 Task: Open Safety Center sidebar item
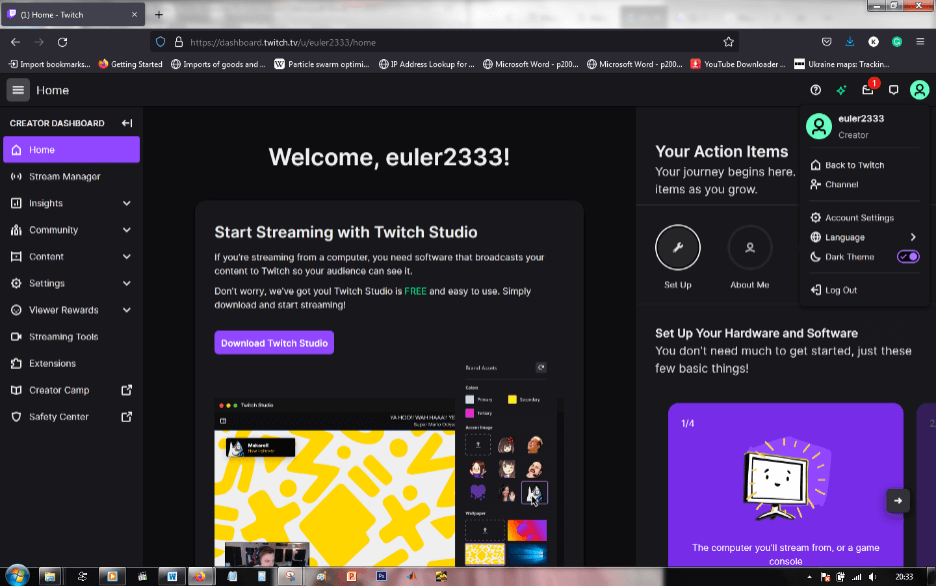tap(72, 417)
